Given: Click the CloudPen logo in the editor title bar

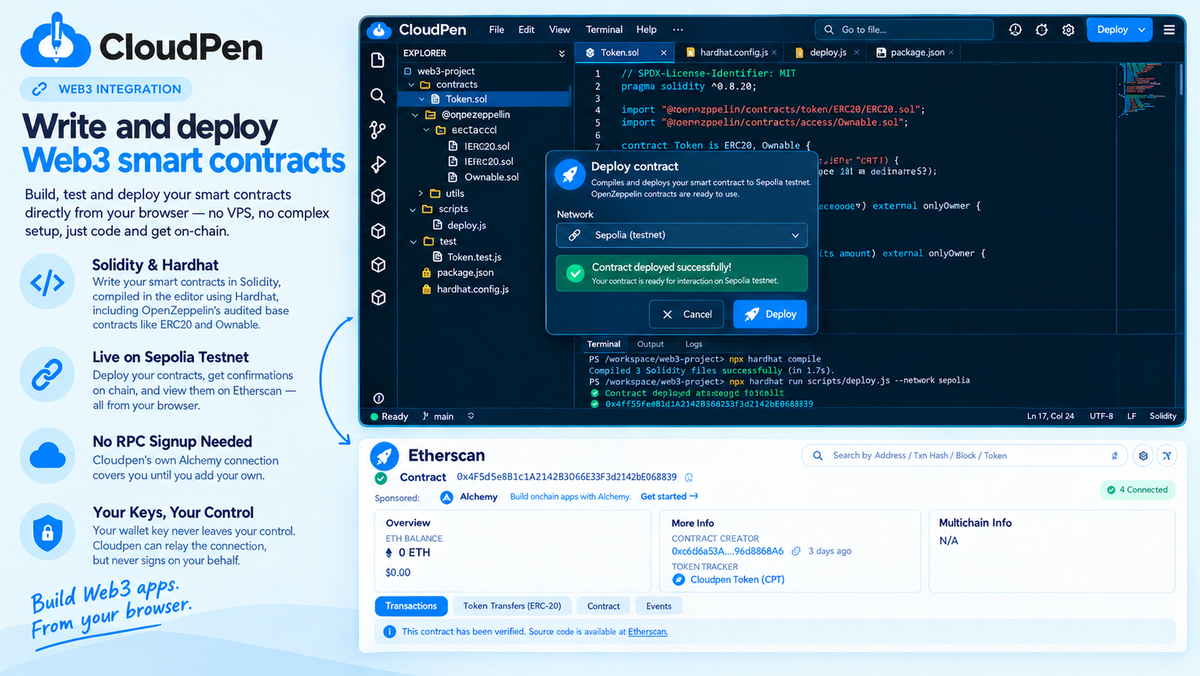Looking at the screenshot, I should 379,30.
